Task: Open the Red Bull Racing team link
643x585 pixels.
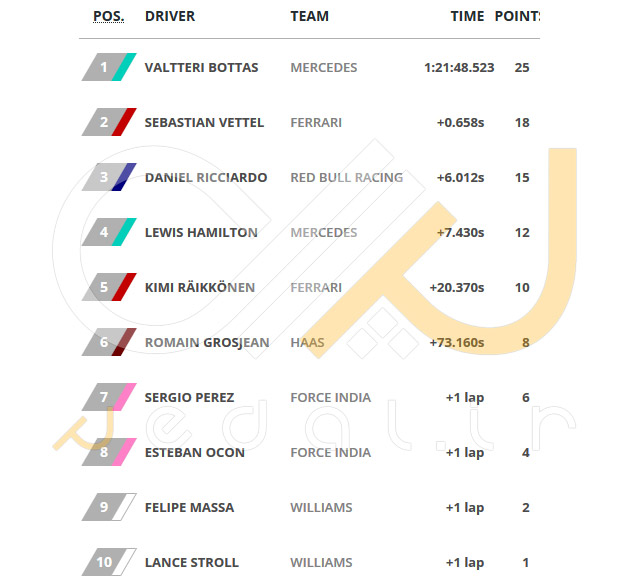Action: tap(347, 177)
